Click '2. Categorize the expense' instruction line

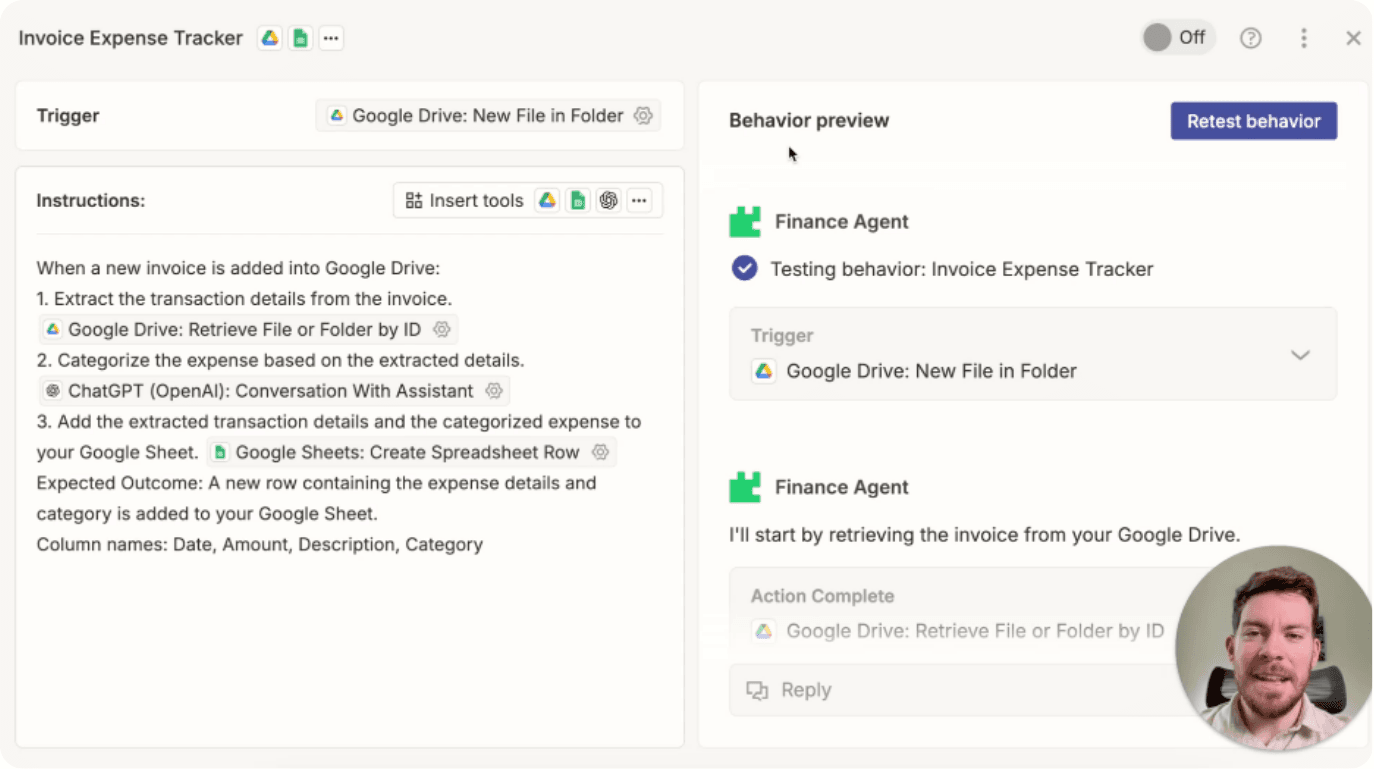tap(280, 360)
